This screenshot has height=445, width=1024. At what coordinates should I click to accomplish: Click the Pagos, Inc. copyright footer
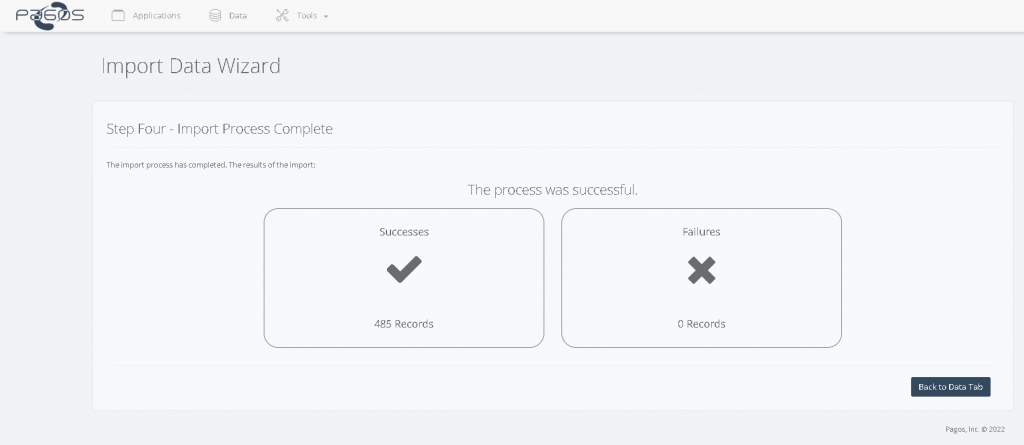click(x=973, y=429)
